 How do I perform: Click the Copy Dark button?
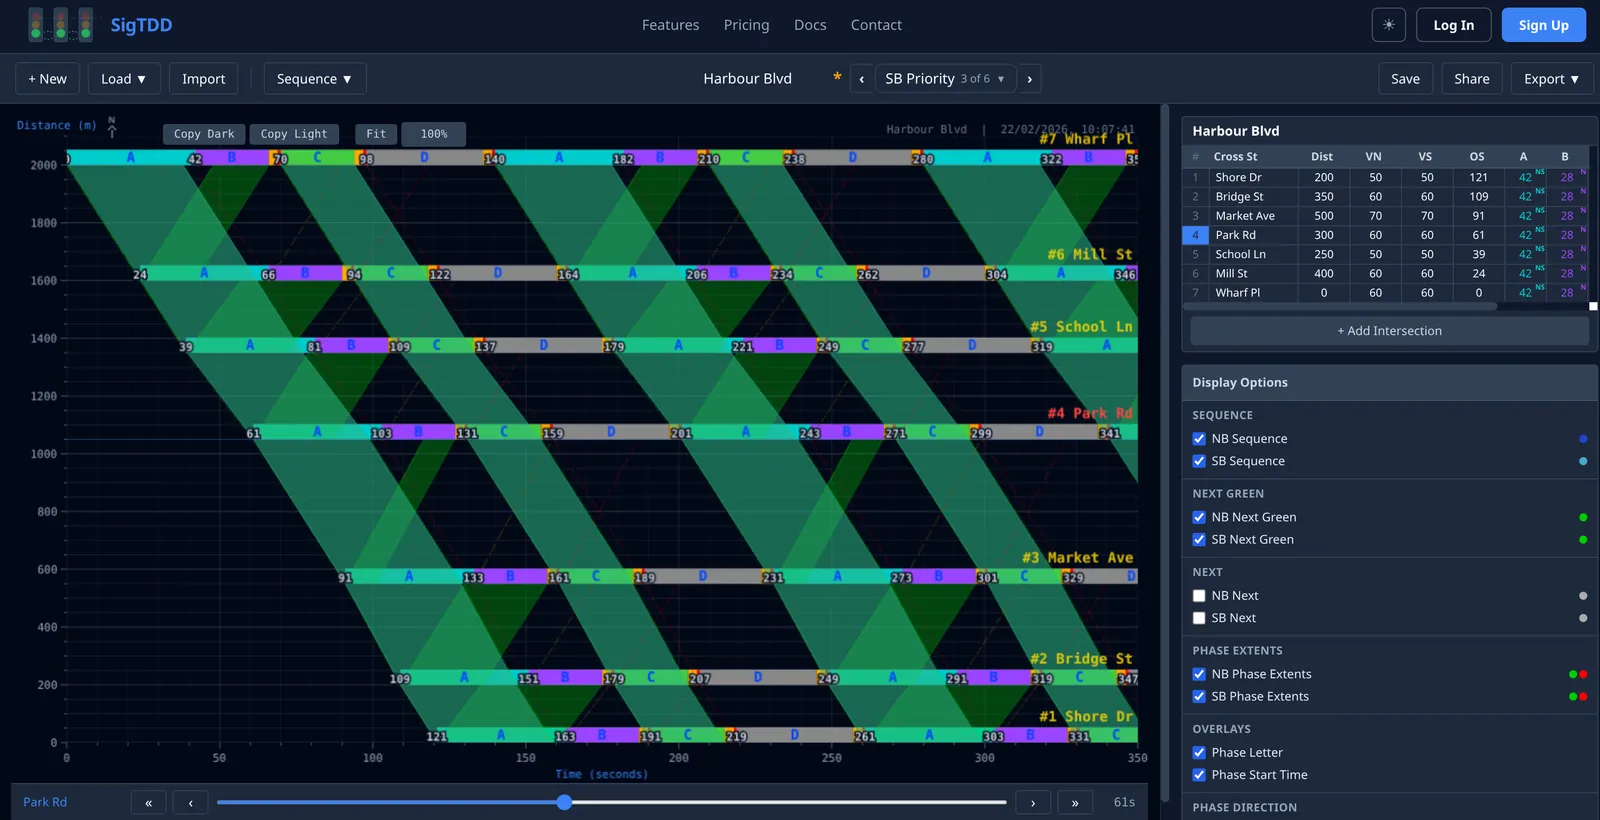click(x=204, y=134)
